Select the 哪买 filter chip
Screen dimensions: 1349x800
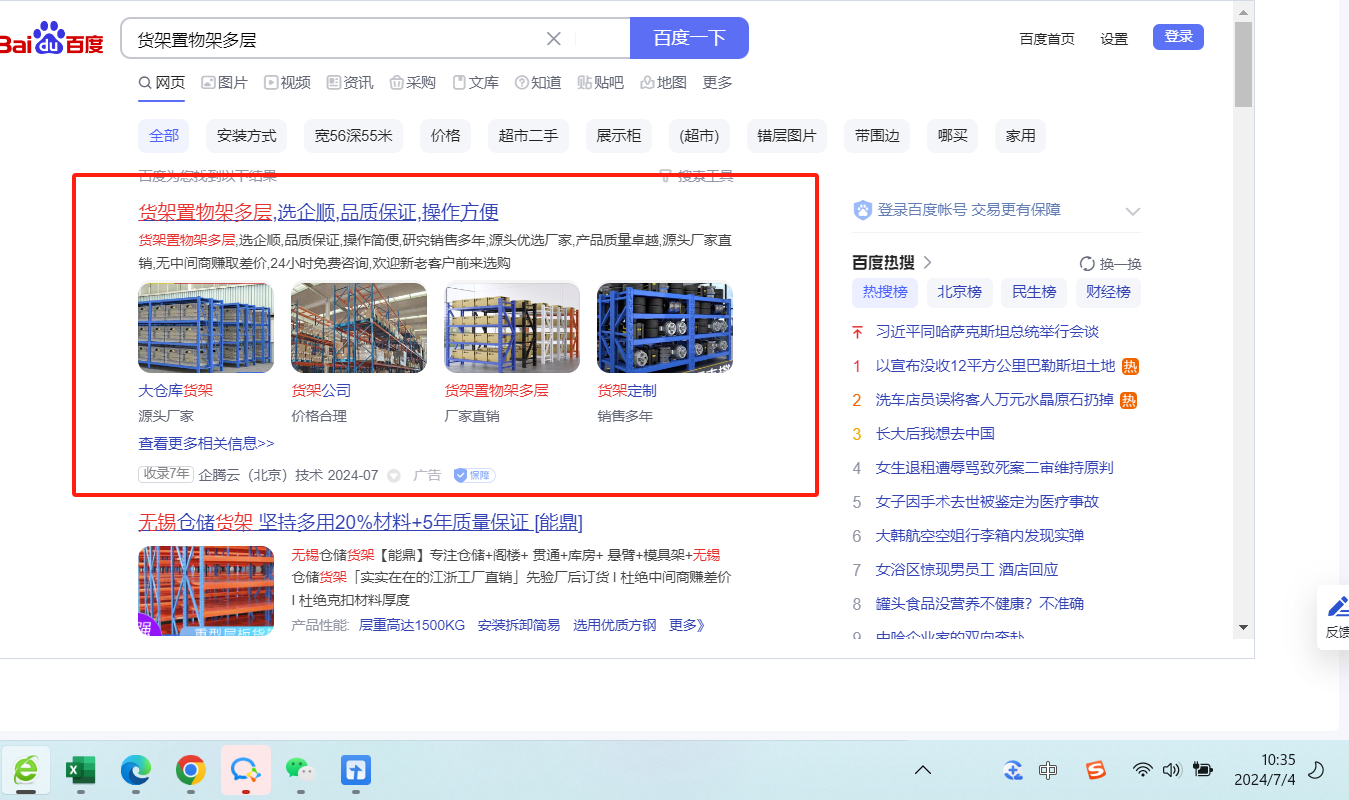[952, 136]
